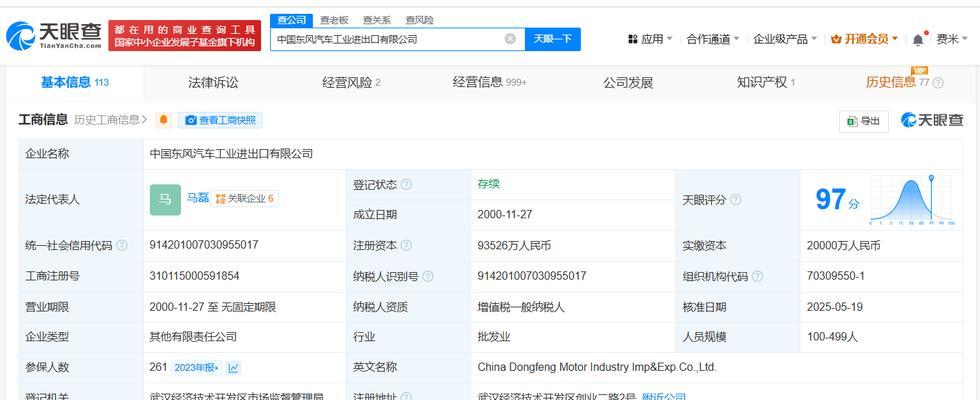The image size is (980, 400).
Task: Click the 导出 export button
Action: (864, 121)
